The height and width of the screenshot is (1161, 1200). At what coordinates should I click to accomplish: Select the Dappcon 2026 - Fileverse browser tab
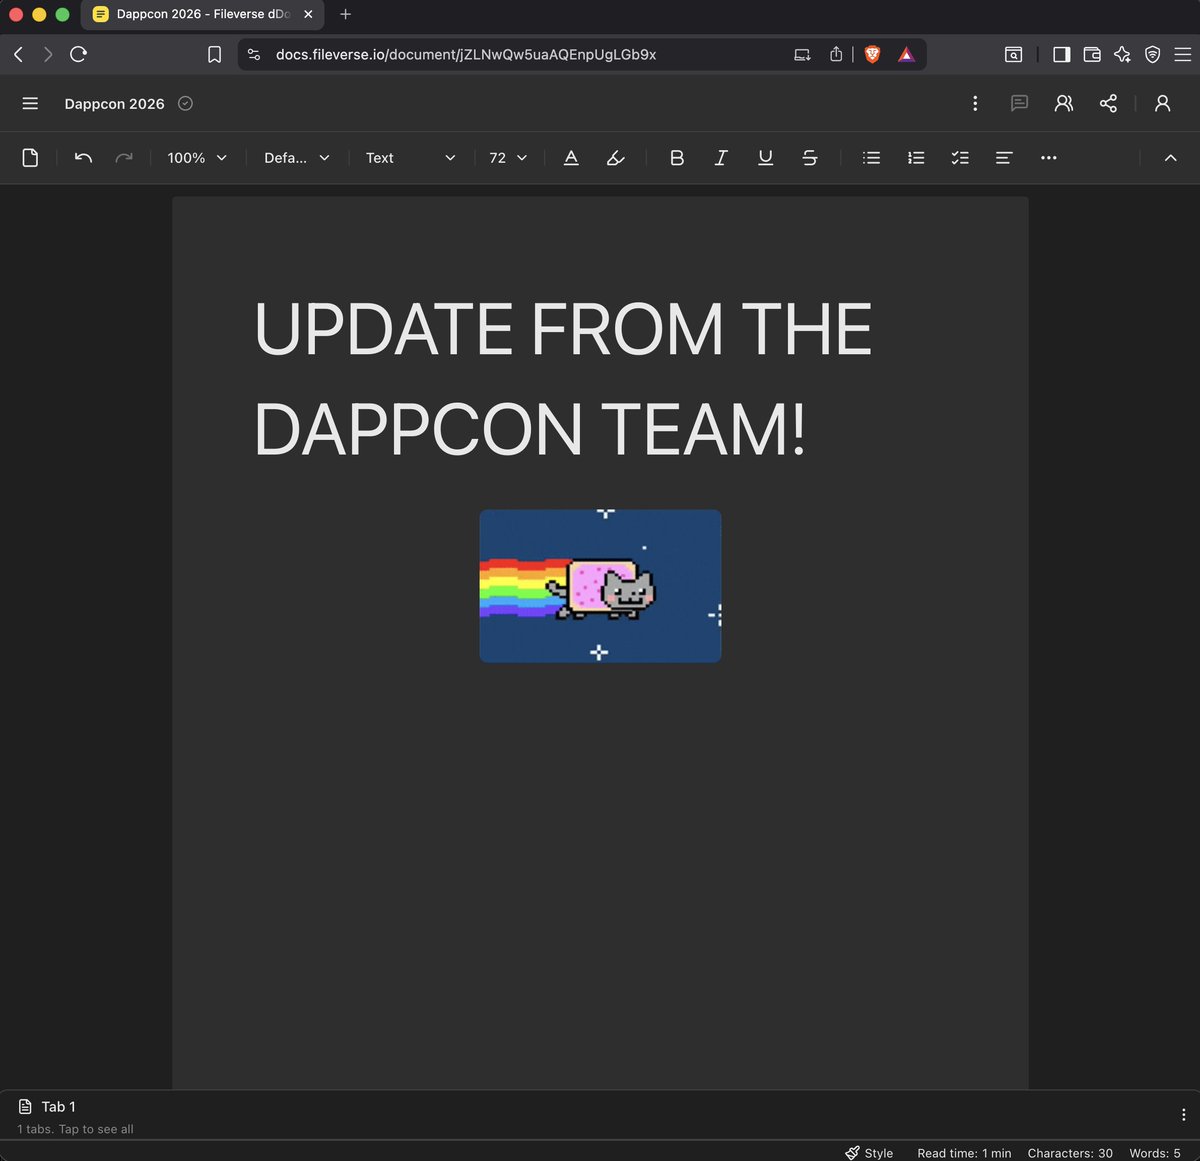(203, 14)
